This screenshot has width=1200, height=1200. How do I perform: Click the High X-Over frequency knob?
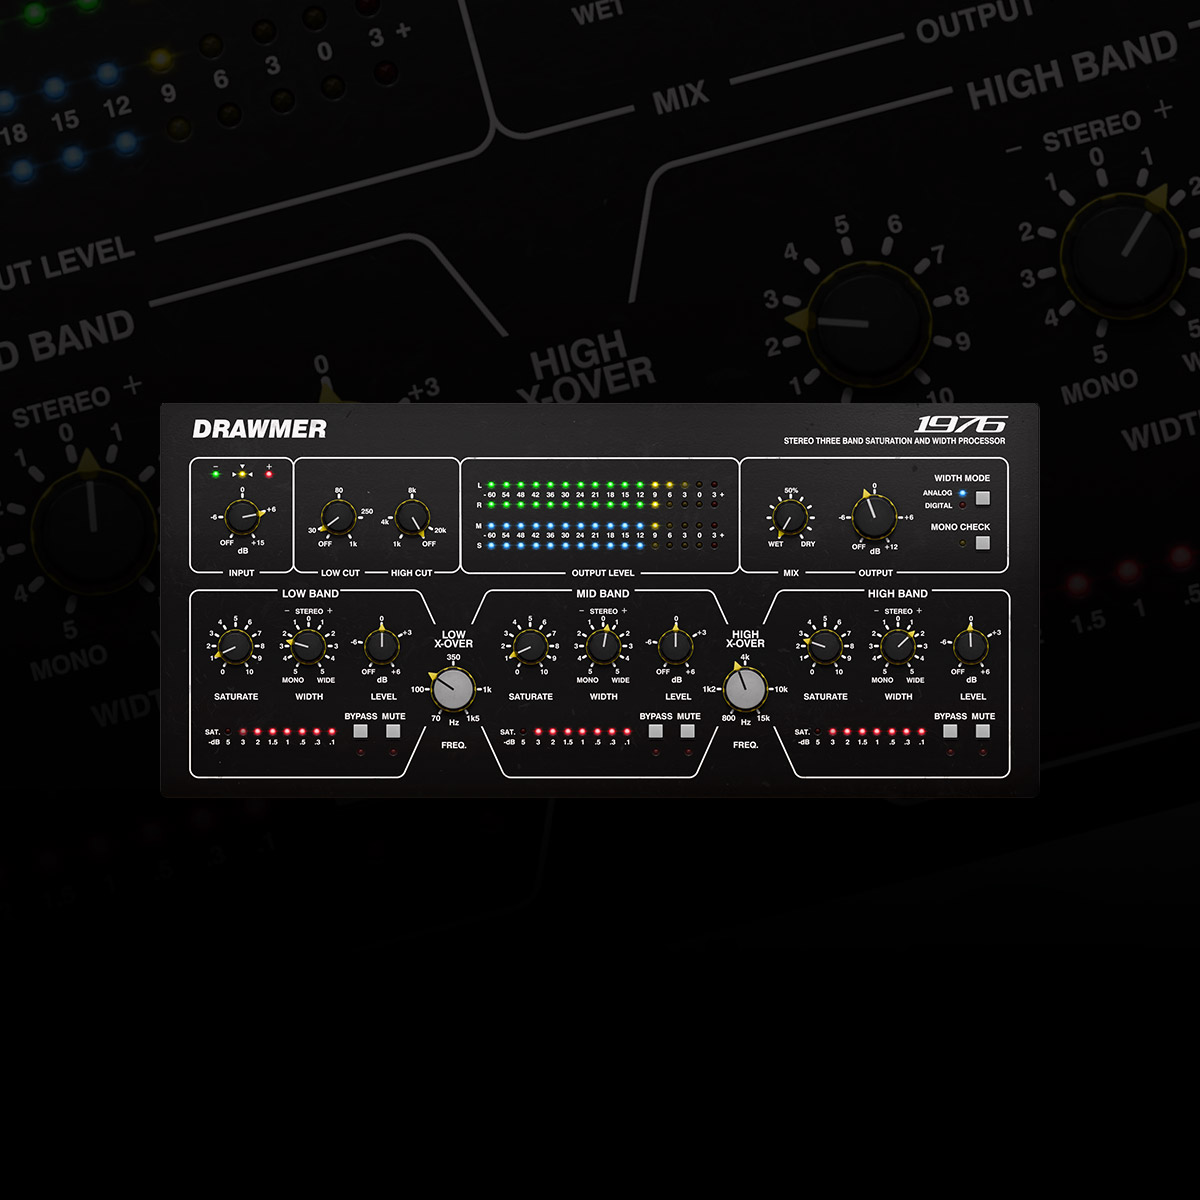745,689
